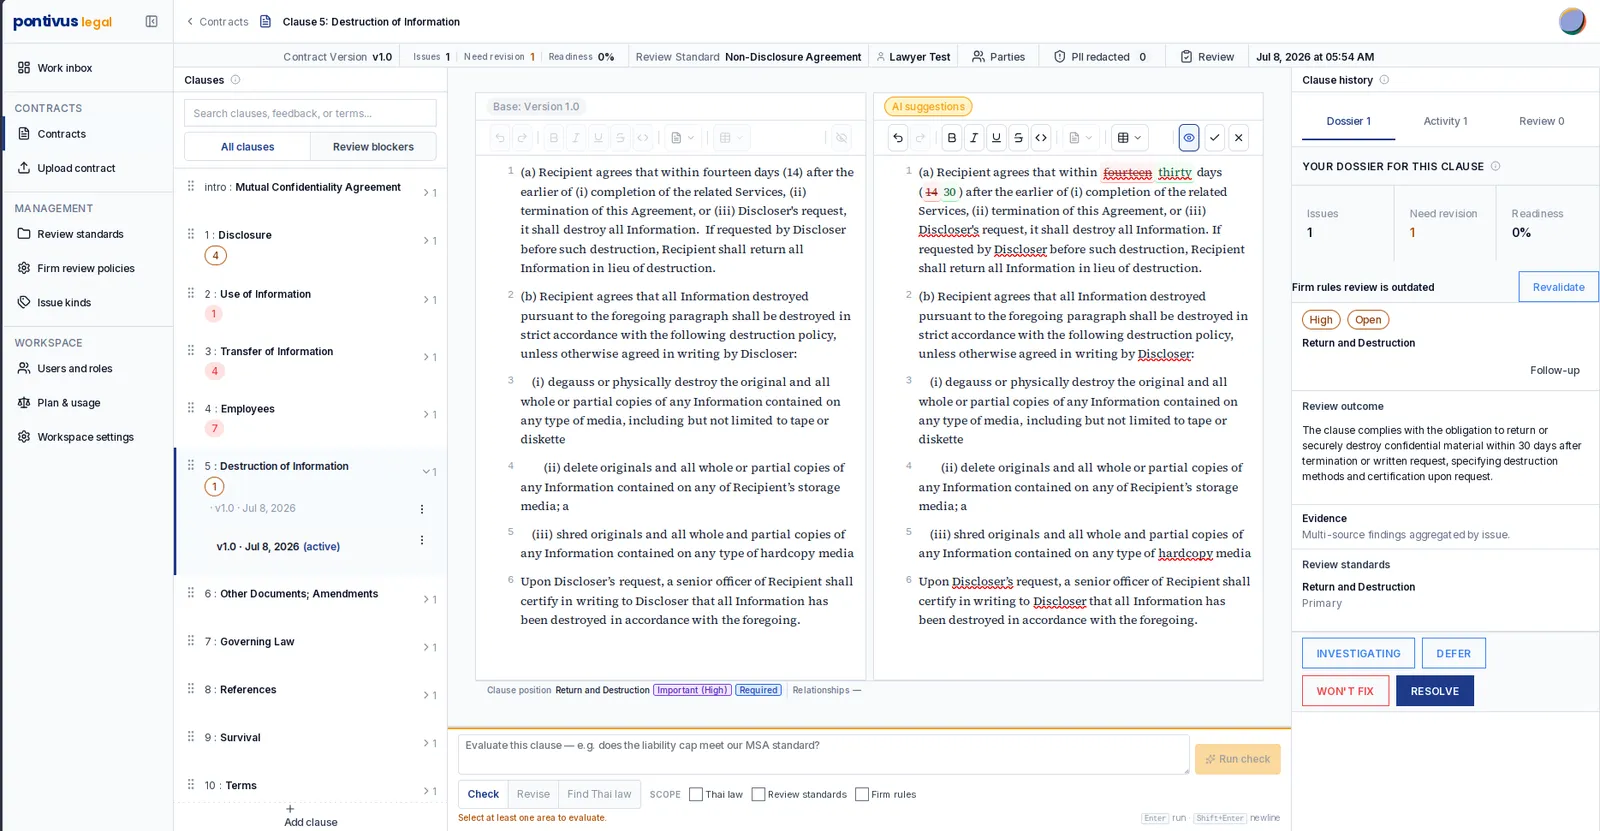This screenshot has height=831, width=1600.
Task: Click the Defer button
Action: coord(1453,653)
